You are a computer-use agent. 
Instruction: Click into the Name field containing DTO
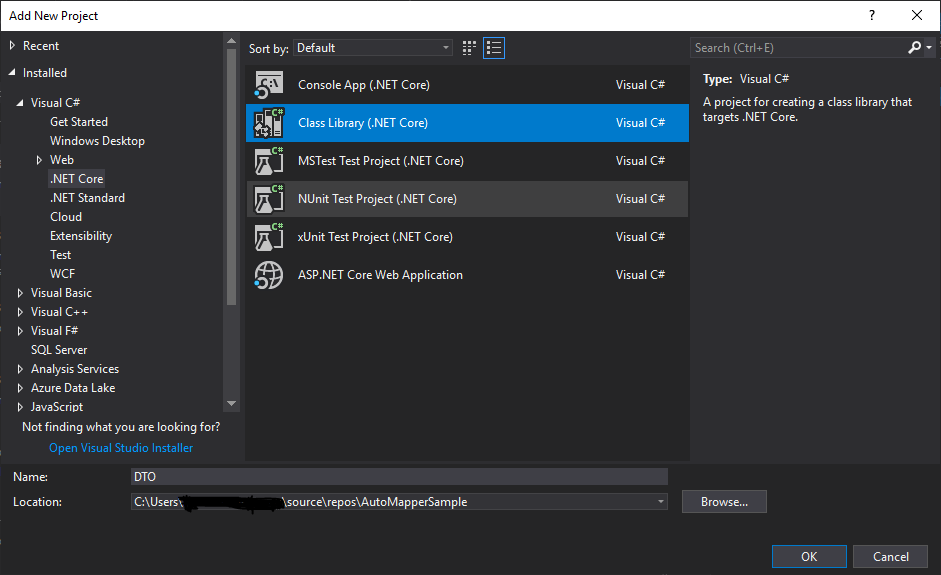399,477
